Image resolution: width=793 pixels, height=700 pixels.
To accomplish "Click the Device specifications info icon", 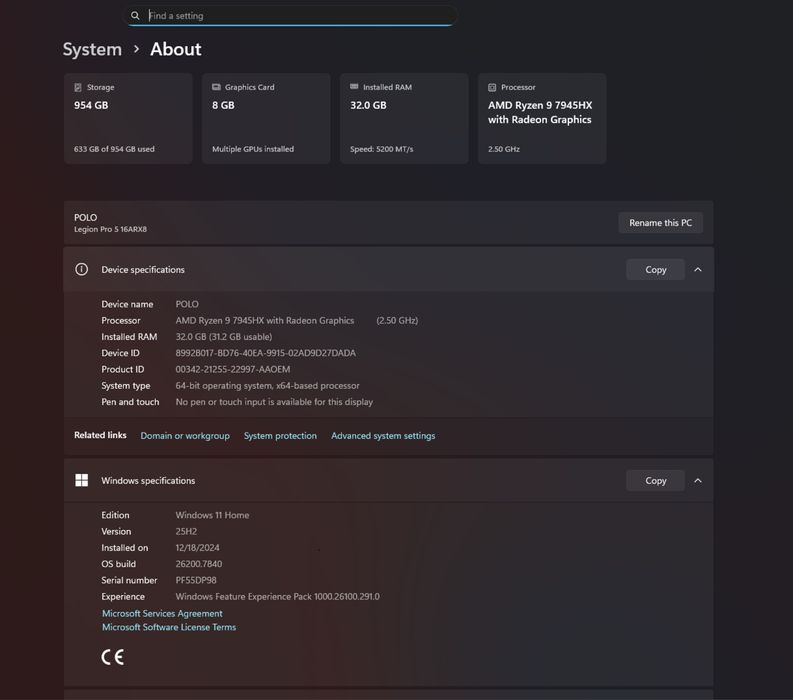I will tap(82, 269).
